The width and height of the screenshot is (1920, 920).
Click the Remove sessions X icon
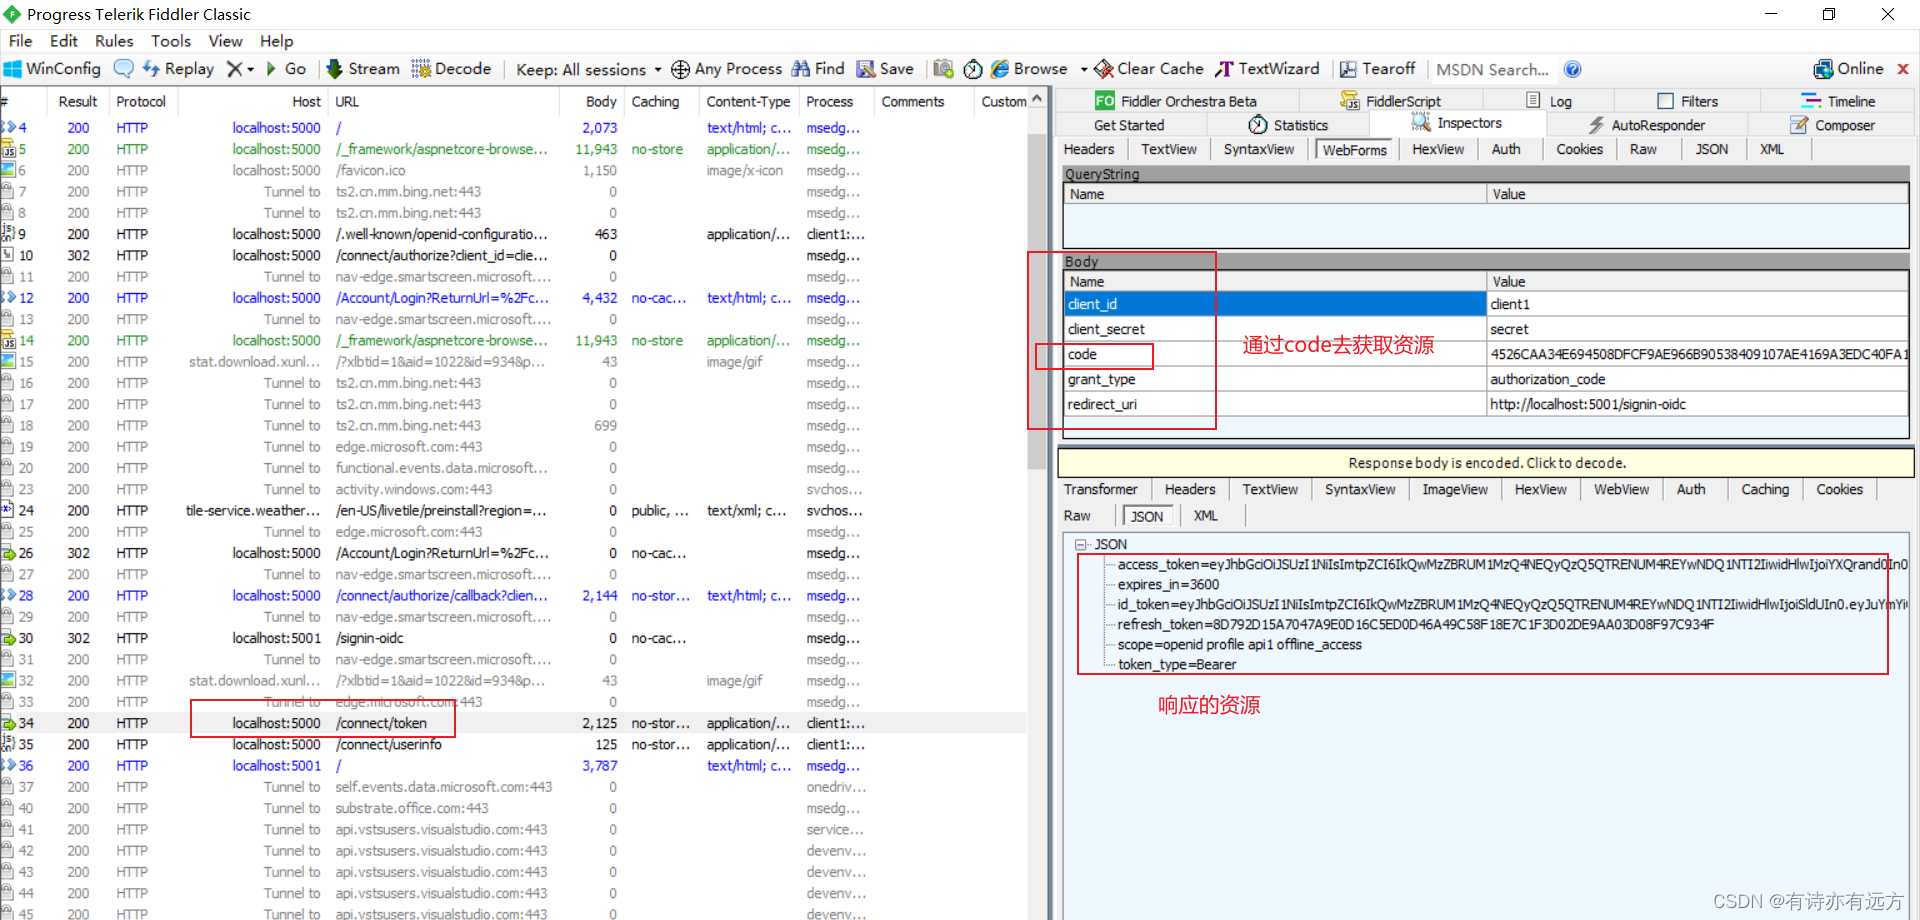234,69
